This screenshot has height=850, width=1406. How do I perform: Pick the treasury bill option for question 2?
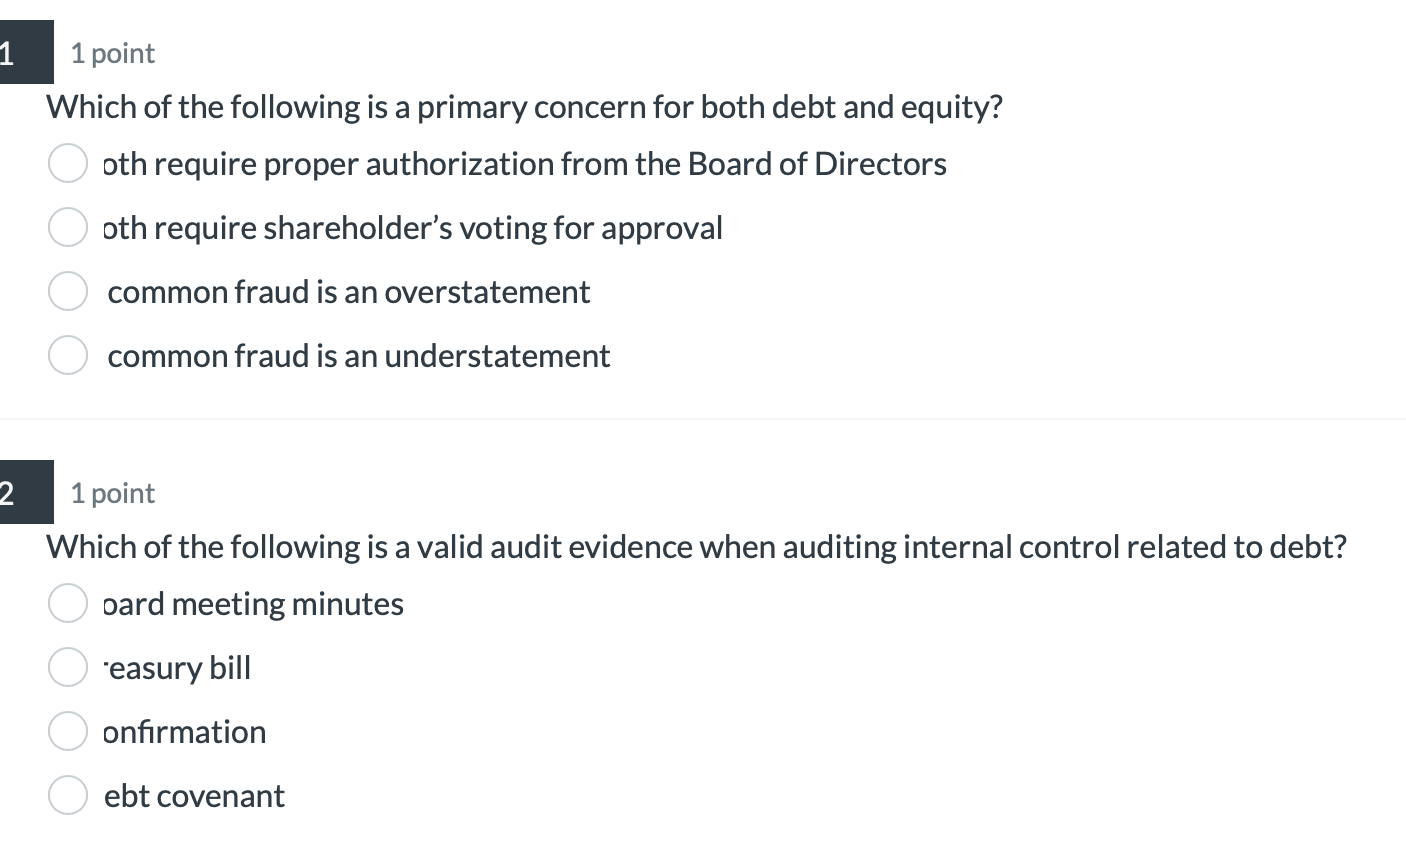67,667
